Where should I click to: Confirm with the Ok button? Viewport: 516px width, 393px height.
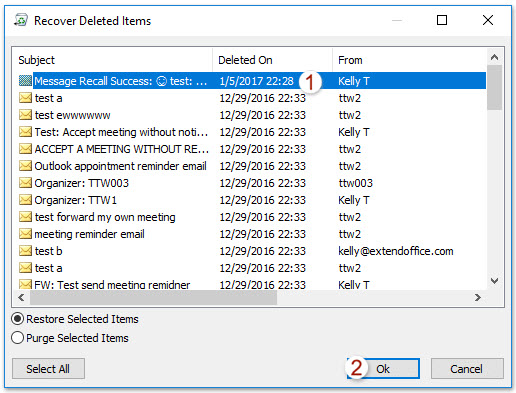pyautogui.click(x=383, y=369)
